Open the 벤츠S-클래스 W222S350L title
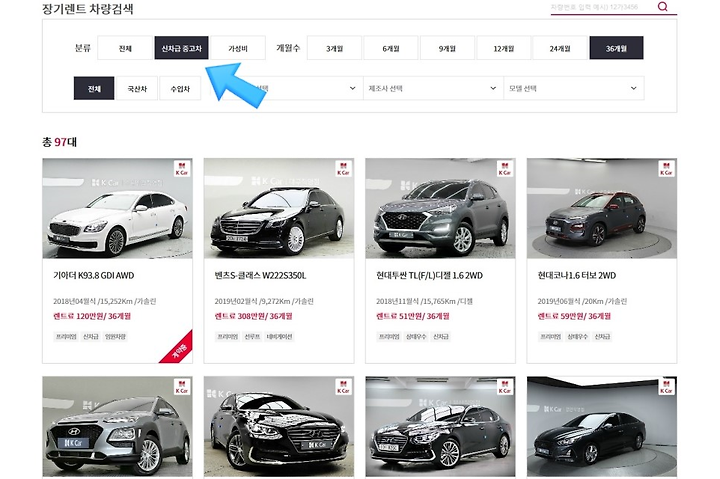 coord(260,276)
